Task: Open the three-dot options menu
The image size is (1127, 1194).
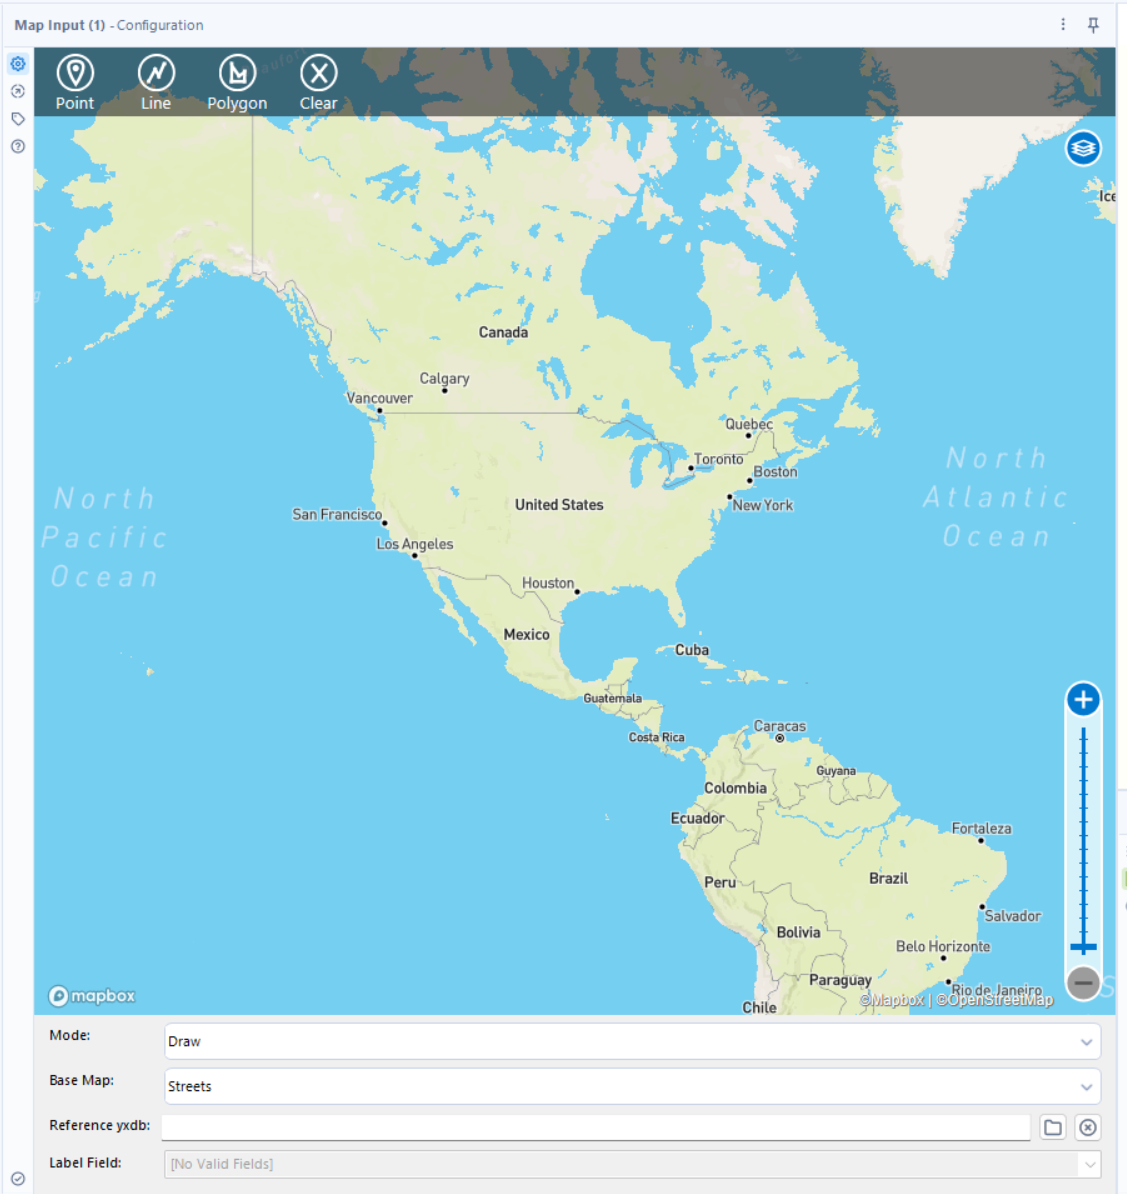Action: pyautogui.click(x=1063, y=24)
